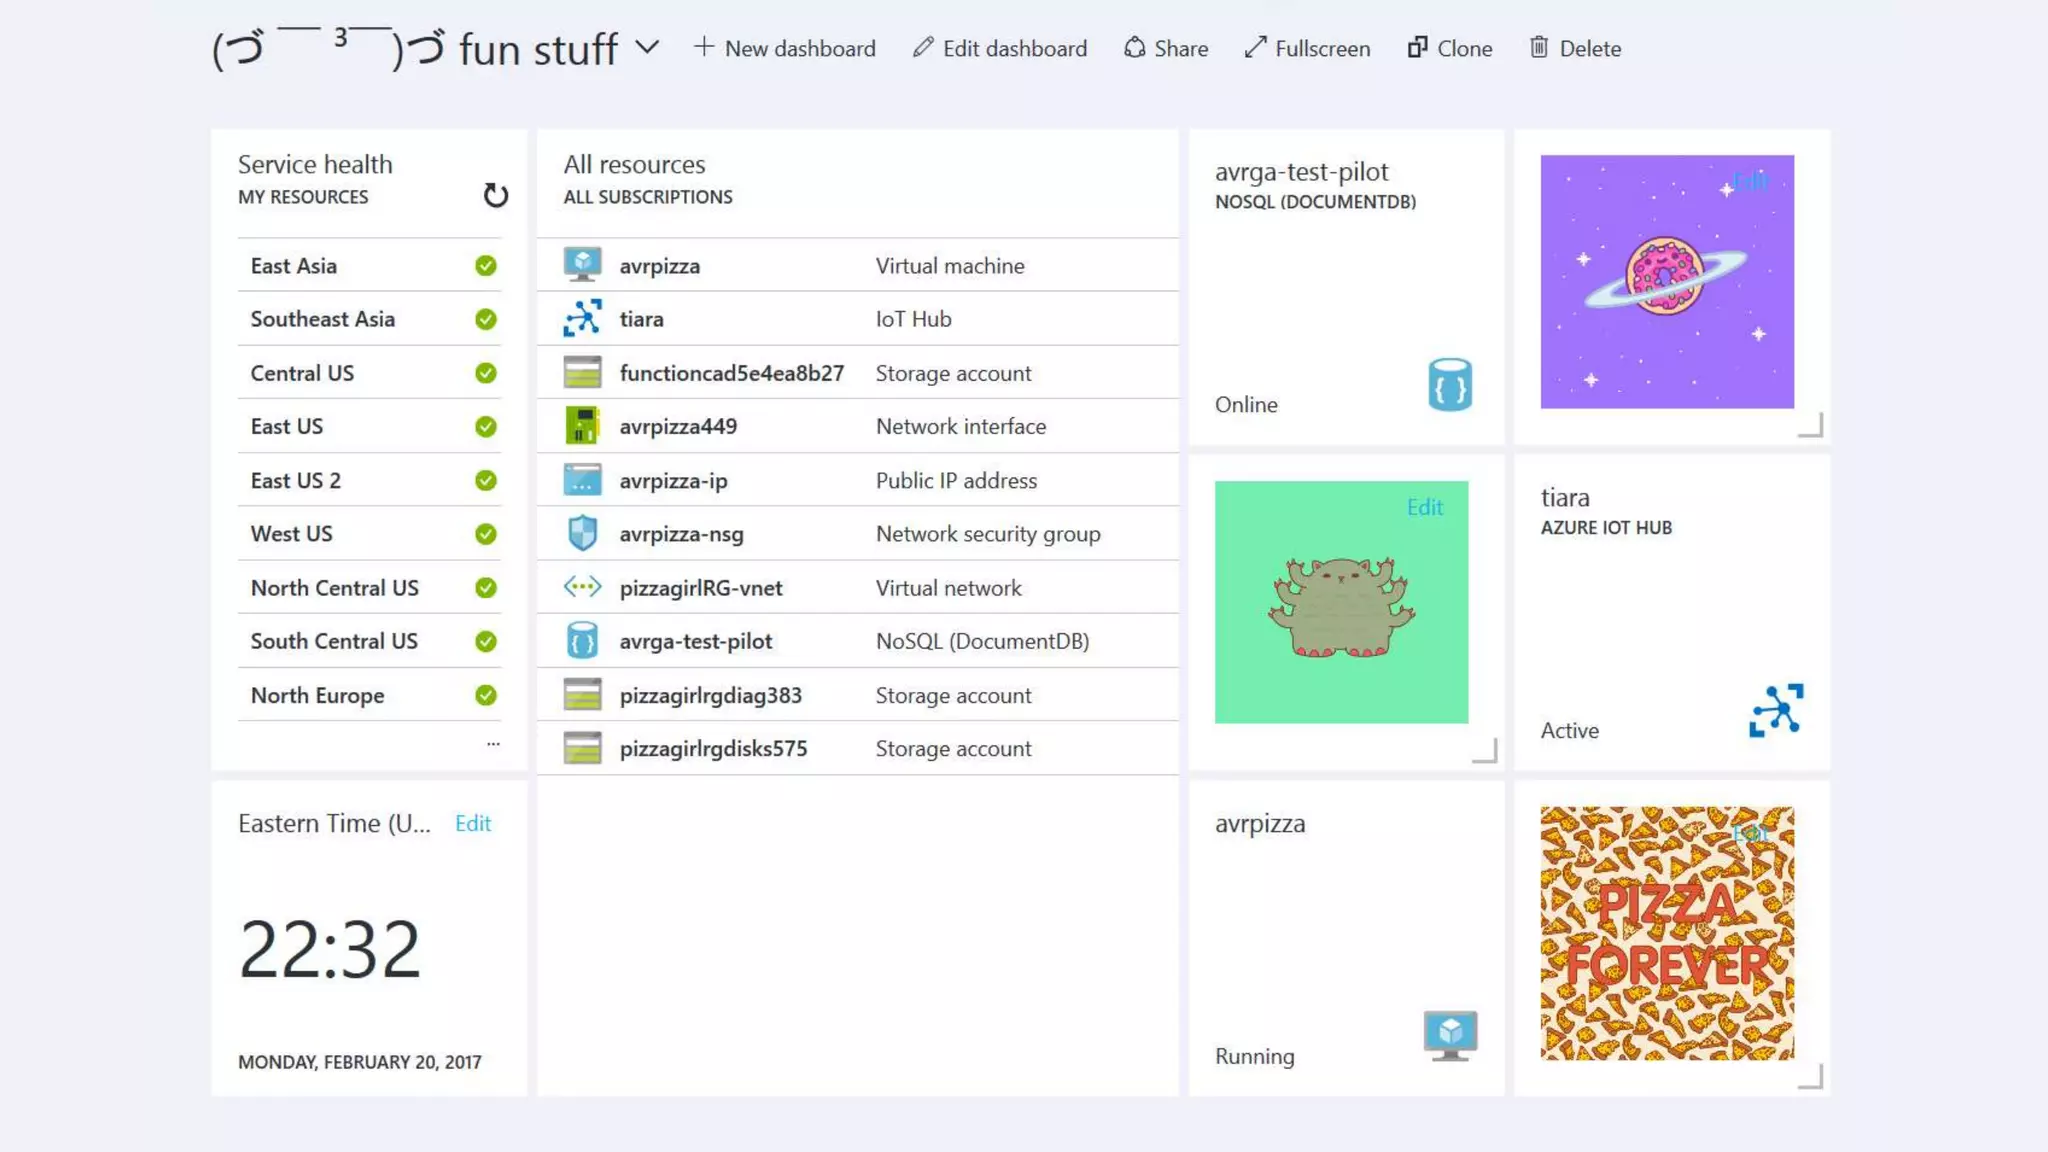Click pizzagirlrgdiag383 storage icon
Screen dimensions: 2048x1152
tap(582, 695)
